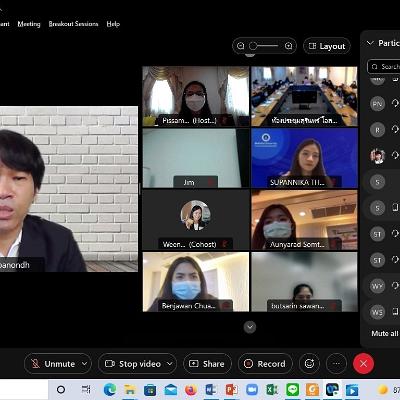
Task: Click the zoom in magnifier icon
Action: click(x=289, y=46)
